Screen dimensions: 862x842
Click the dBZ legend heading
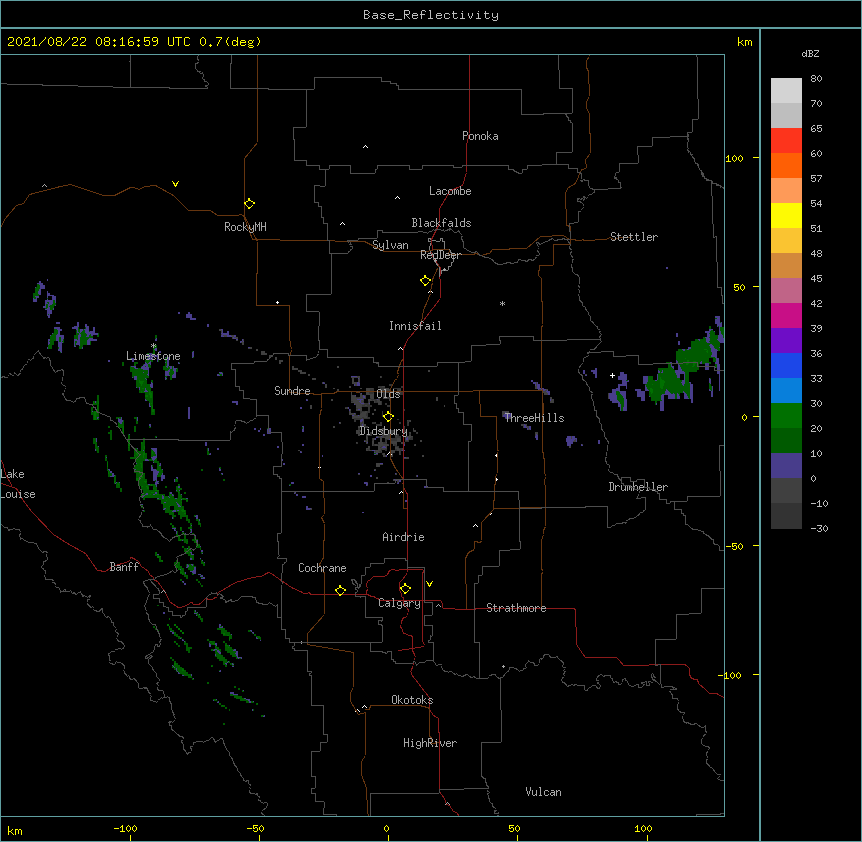(x=810, y=53)
